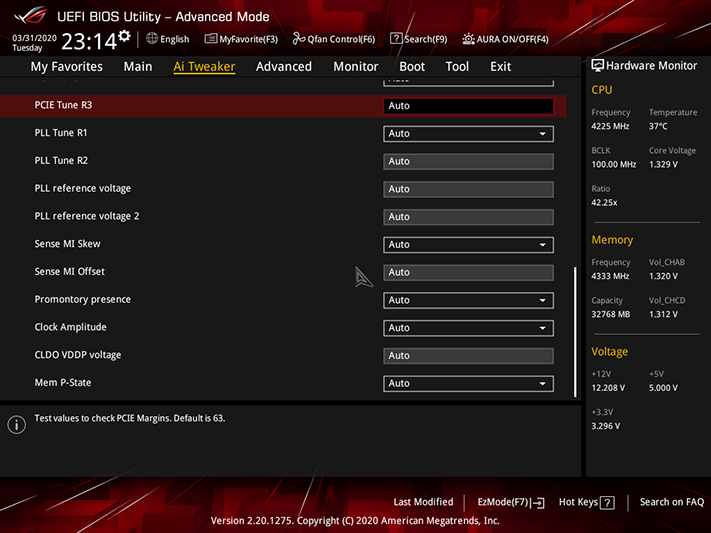Click the Hardware Monitor screen icon
The image size is (711, 533).
598,65
